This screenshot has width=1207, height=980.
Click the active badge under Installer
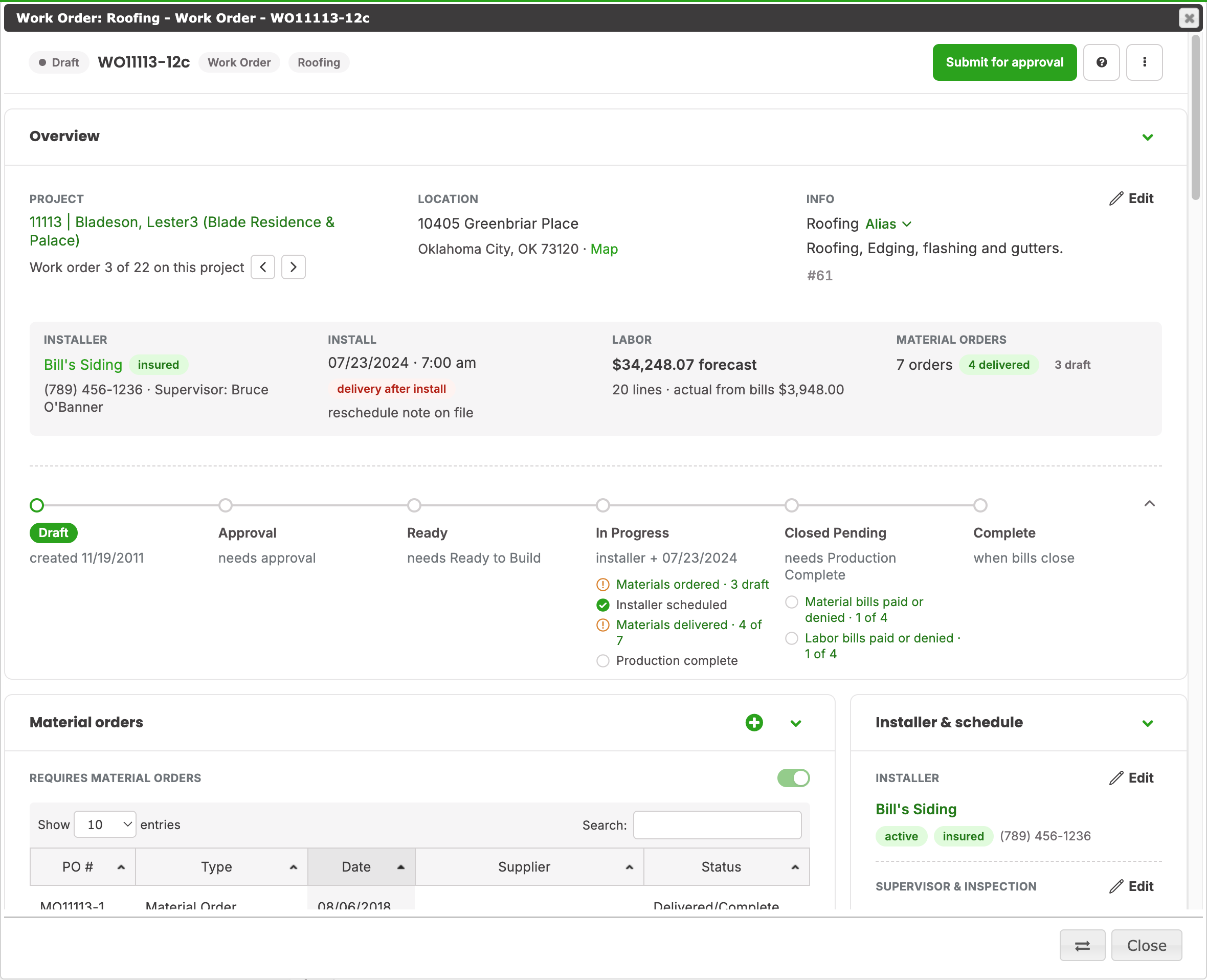901,836
